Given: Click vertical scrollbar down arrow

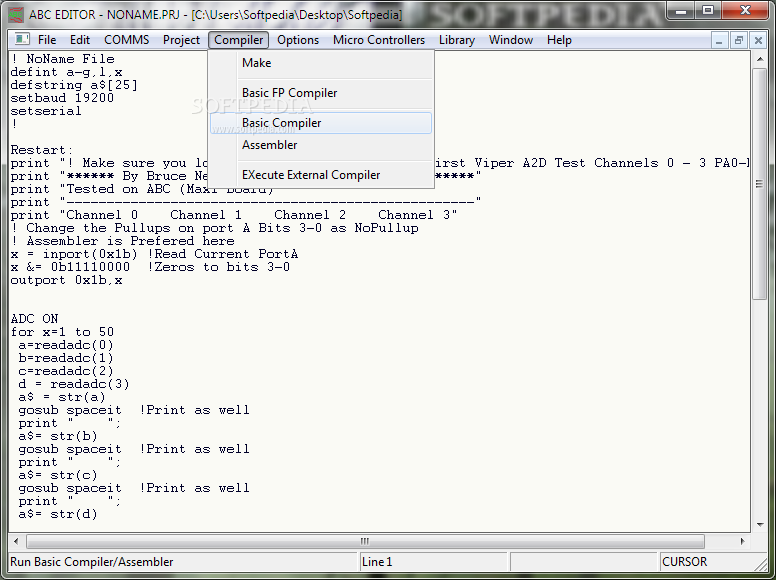Looking at the screenshot, I should point(760,525).
